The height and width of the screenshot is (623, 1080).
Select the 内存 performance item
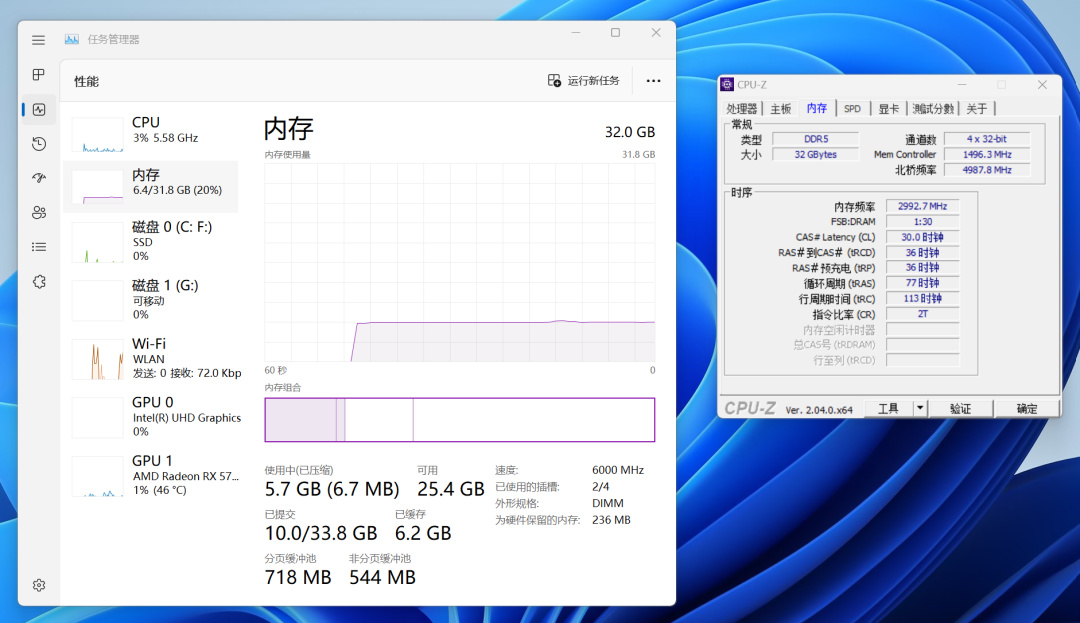(151, 187)
